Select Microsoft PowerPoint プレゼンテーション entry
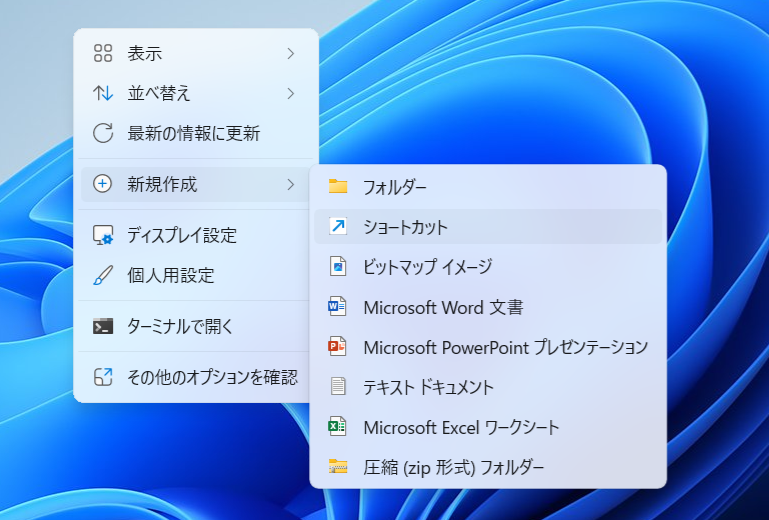Screen dimensions: 769x520 (488, 347)
